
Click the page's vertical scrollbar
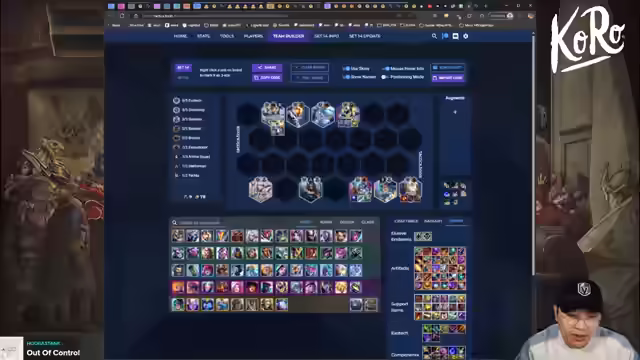[x=533, y=155]
